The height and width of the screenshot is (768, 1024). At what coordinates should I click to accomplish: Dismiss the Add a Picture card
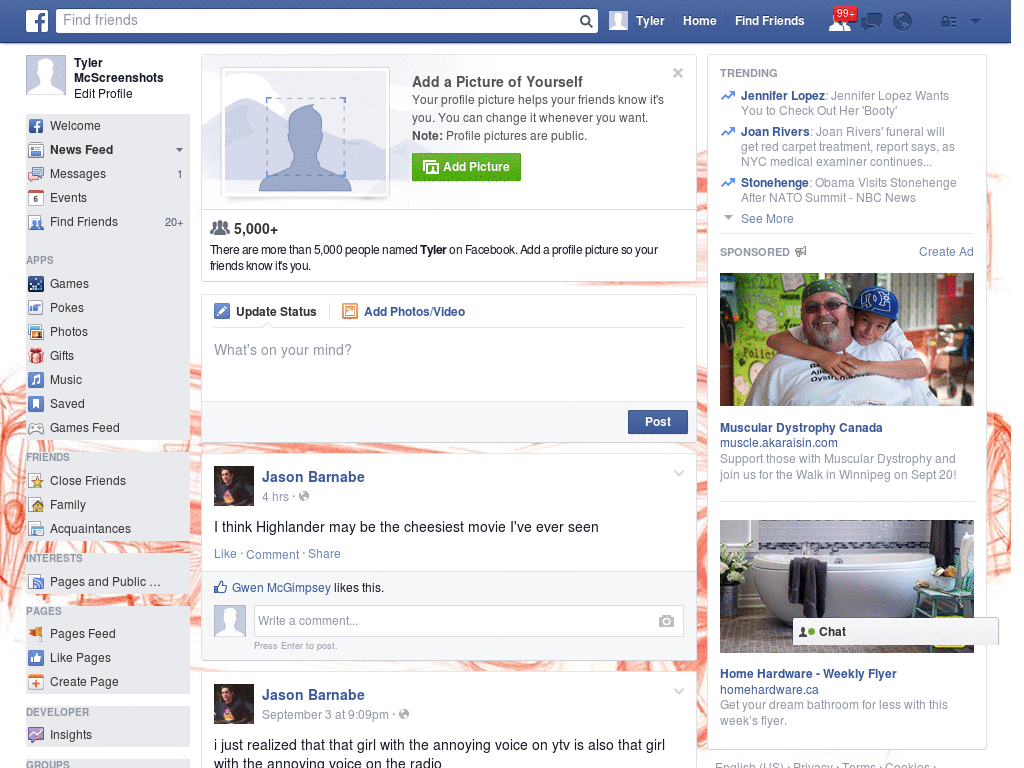point(678,73)
